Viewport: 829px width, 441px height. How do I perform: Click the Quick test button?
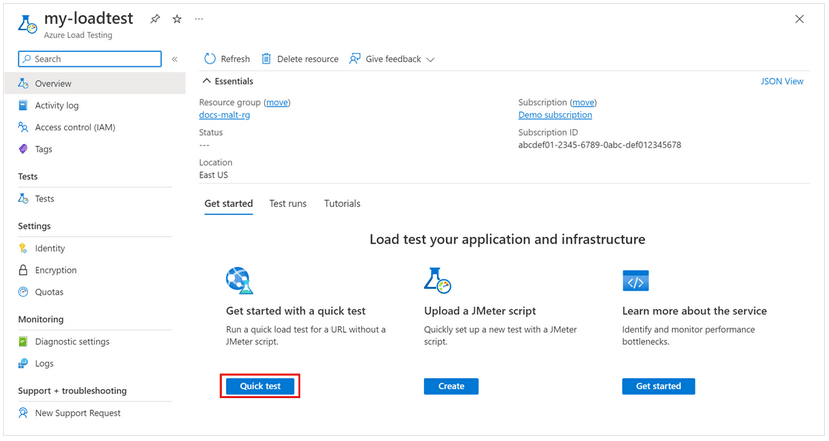260,387
